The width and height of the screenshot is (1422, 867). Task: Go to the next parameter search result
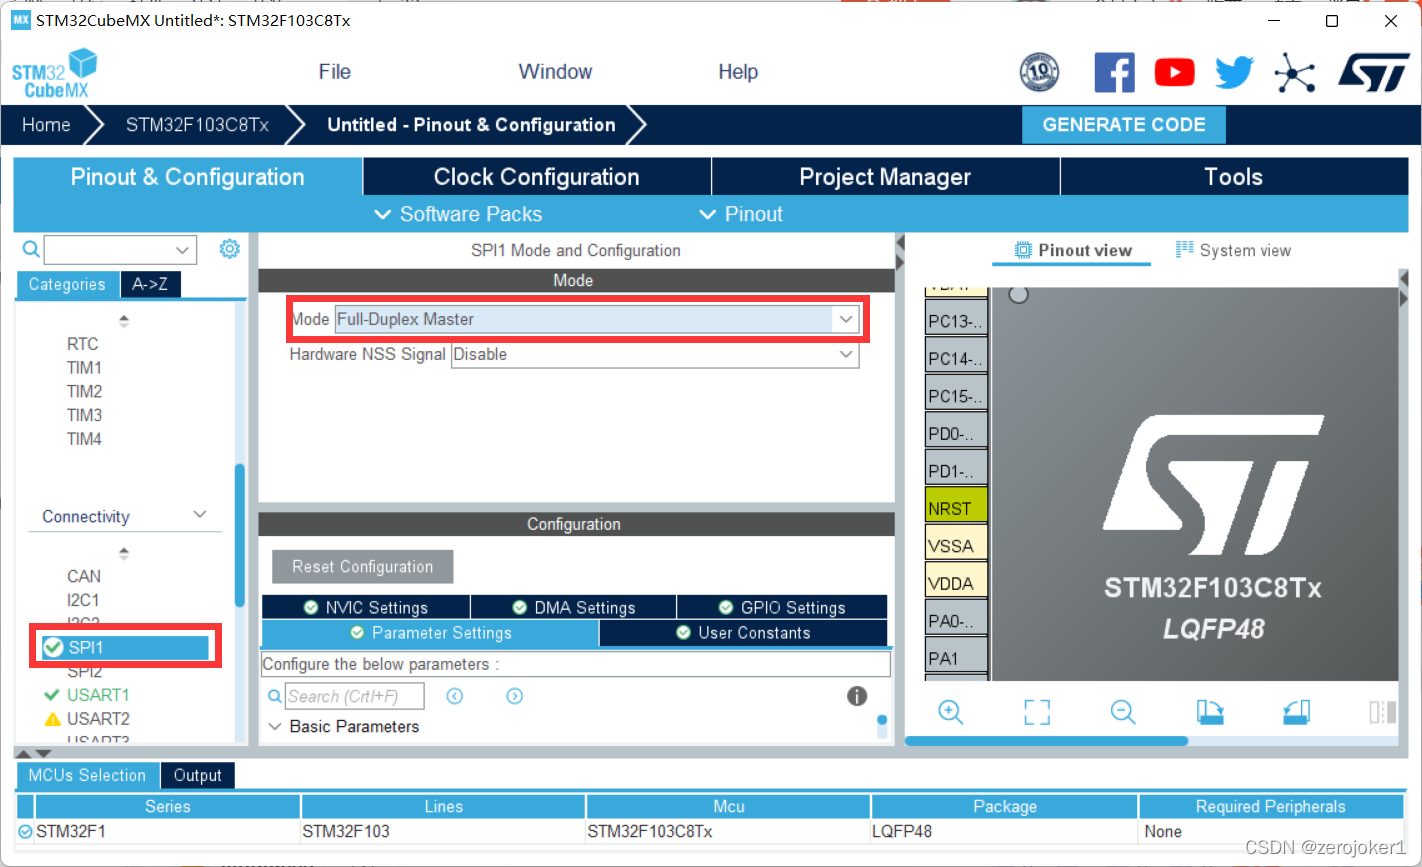pos(514,696)
